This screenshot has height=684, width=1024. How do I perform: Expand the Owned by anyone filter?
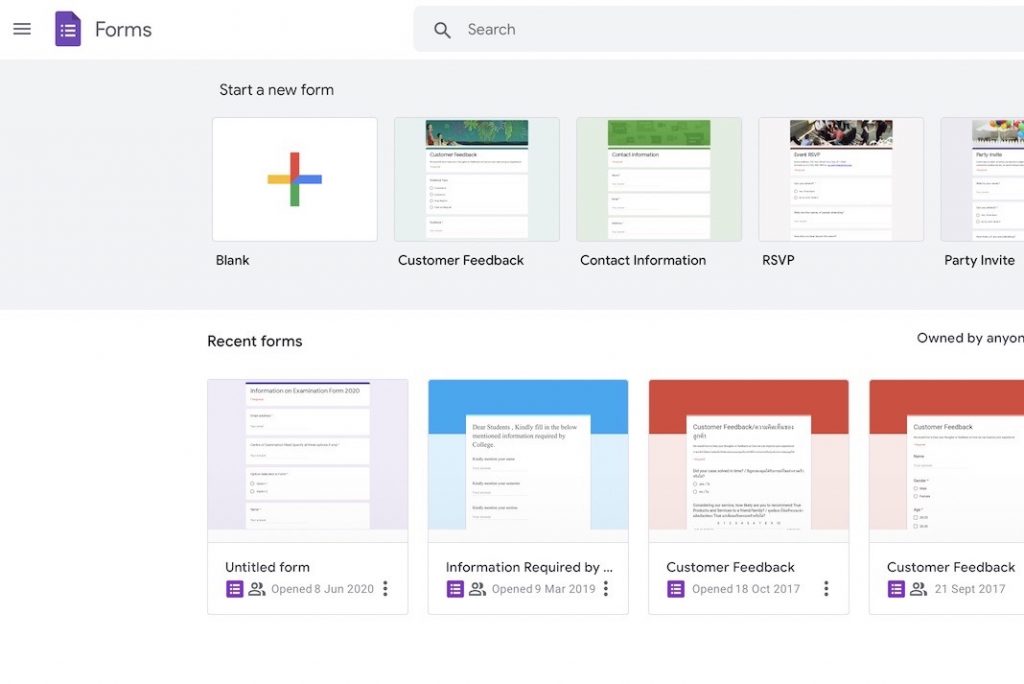tap(970, 338)
